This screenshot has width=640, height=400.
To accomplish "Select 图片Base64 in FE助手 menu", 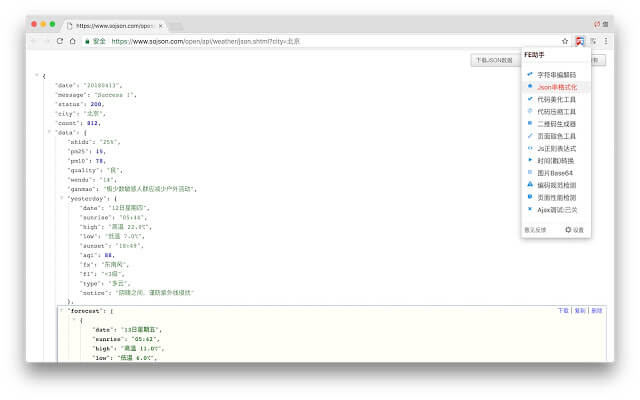I will (x=556, y=173).
